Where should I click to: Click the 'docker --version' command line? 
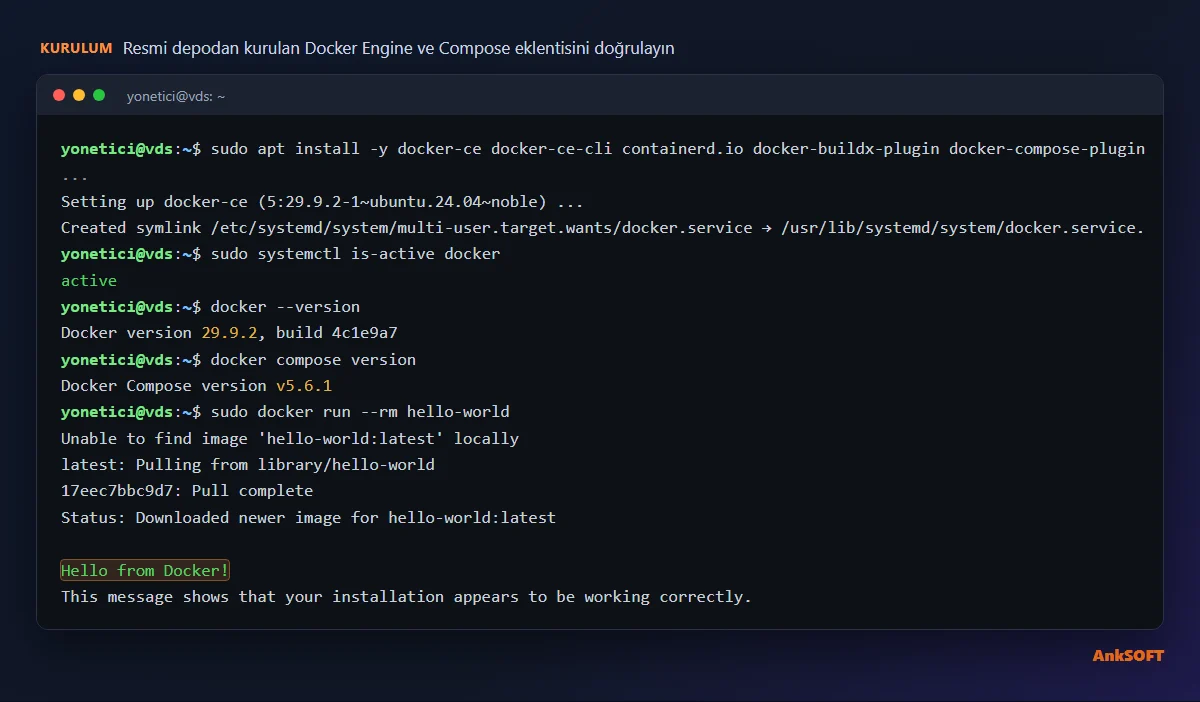(210, 307)
